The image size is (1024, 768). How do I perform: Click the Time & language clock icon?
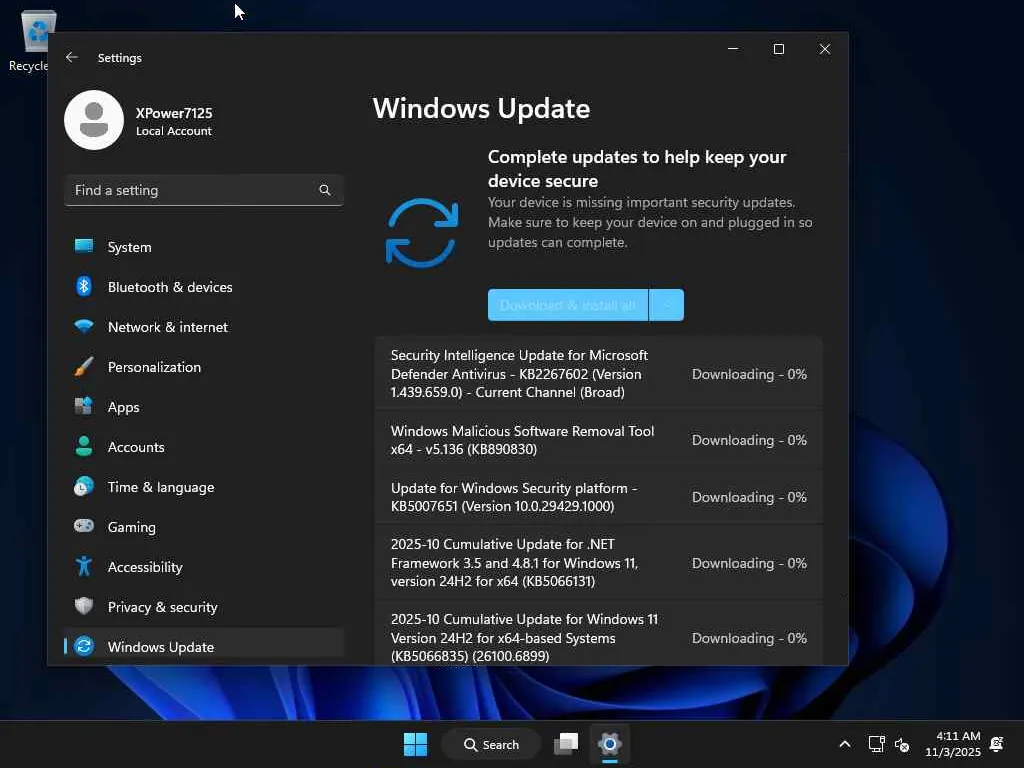point(84,487)
